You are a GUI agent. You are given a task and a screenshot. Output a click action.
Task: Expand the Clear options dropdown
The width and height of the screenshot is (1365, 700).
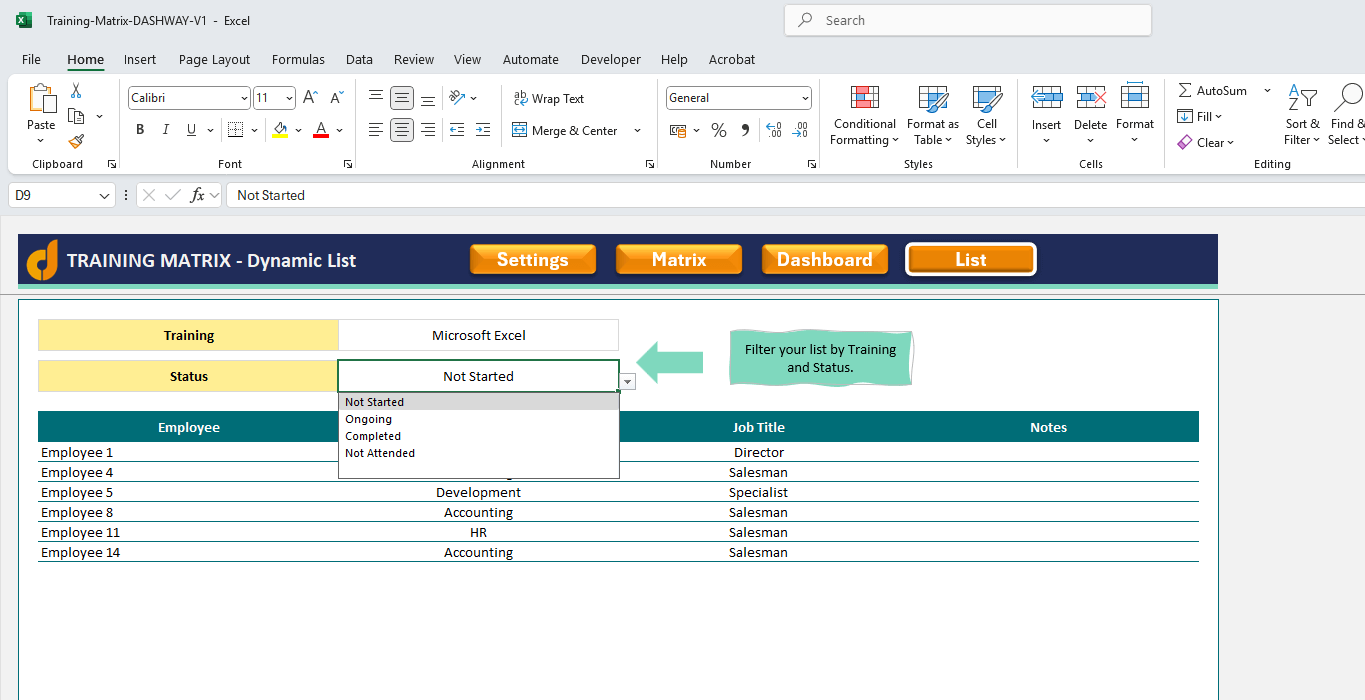point(1230,143)
